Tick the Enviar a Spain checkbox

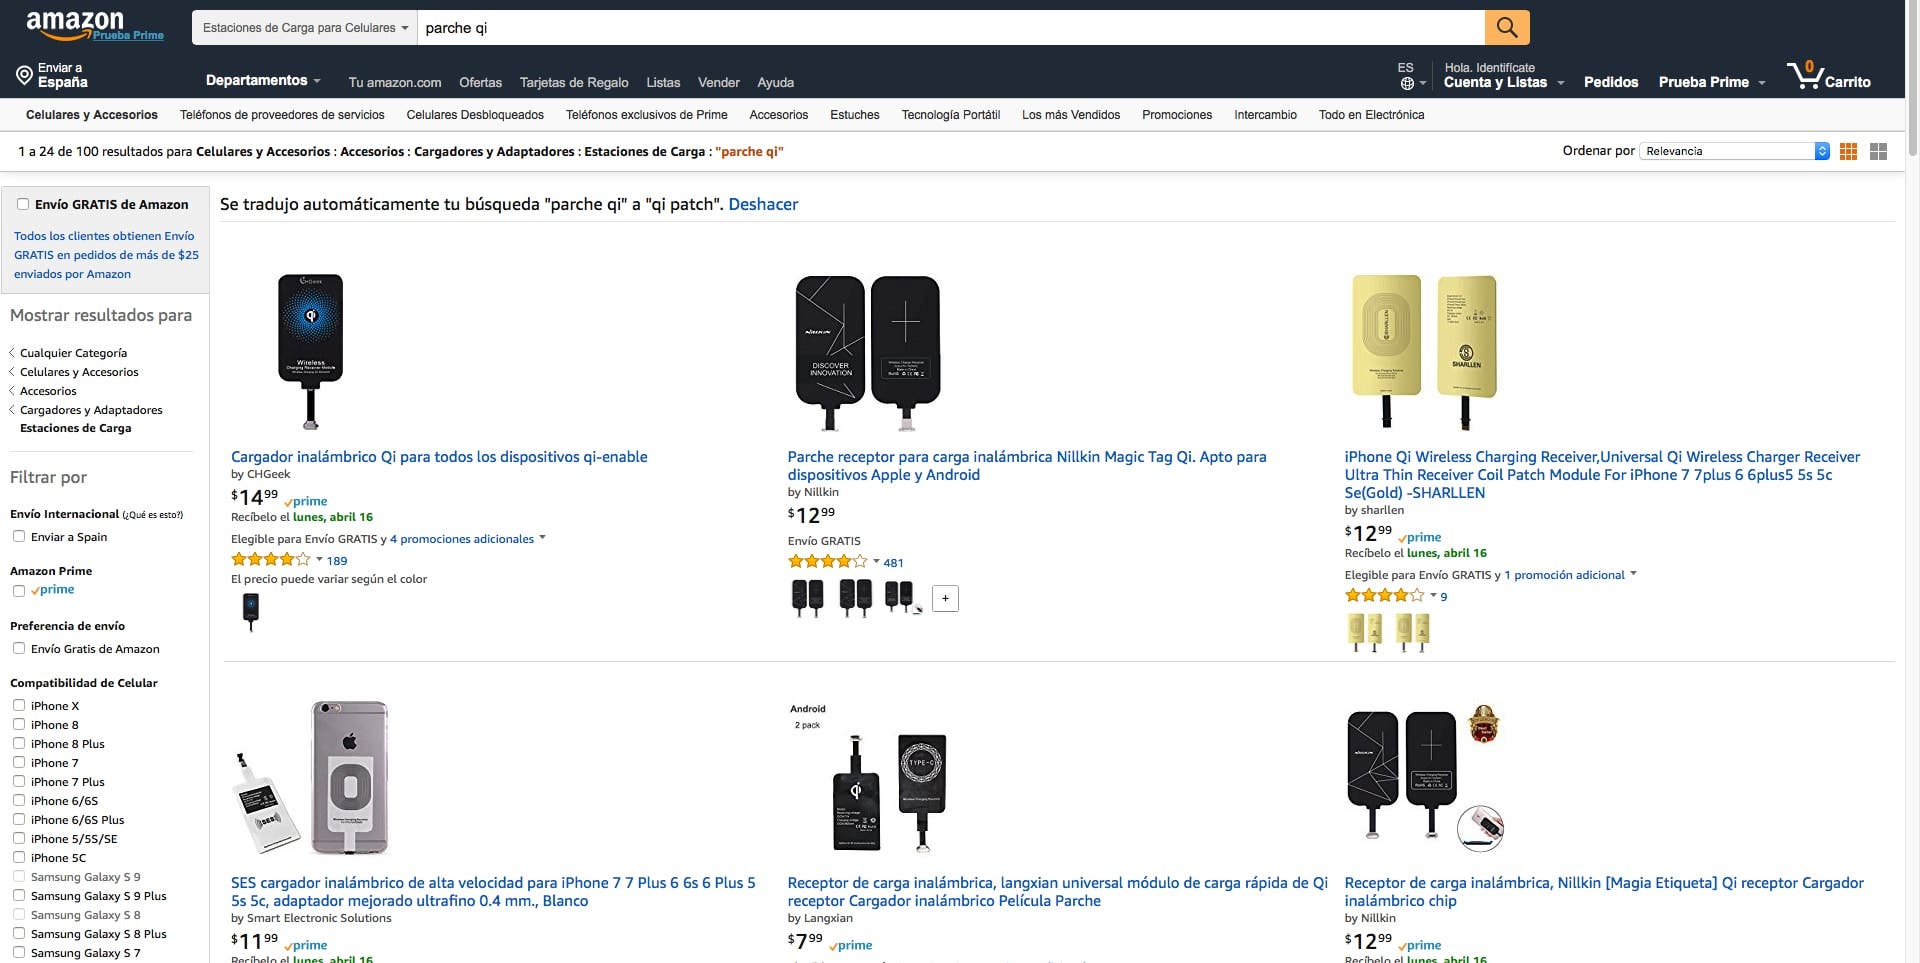[x=19, y=536]
